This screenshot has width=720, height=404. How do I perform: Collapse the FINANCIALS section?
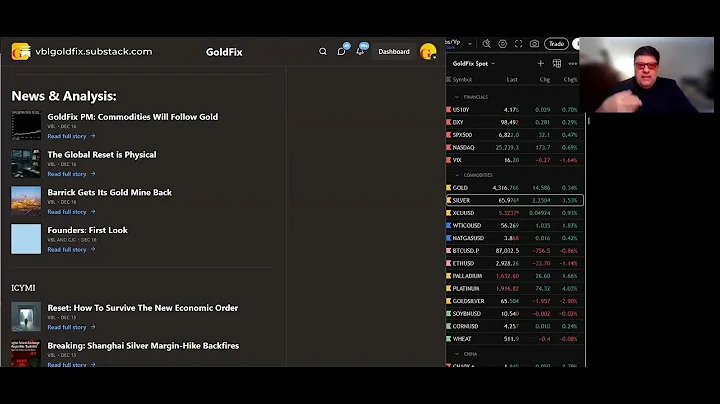(x=456, y=97)
